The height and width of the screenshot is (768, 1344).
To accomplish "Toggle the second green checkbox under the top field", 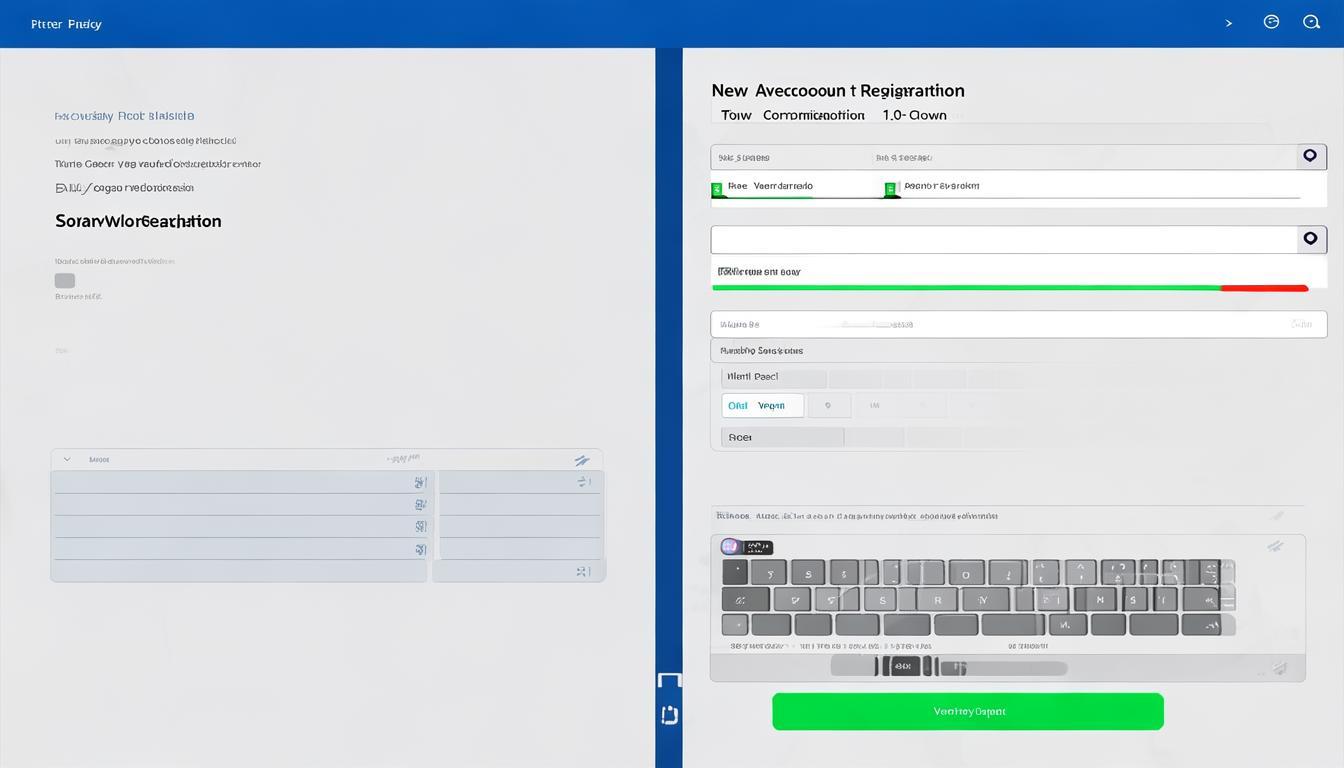I will [891, 188].
